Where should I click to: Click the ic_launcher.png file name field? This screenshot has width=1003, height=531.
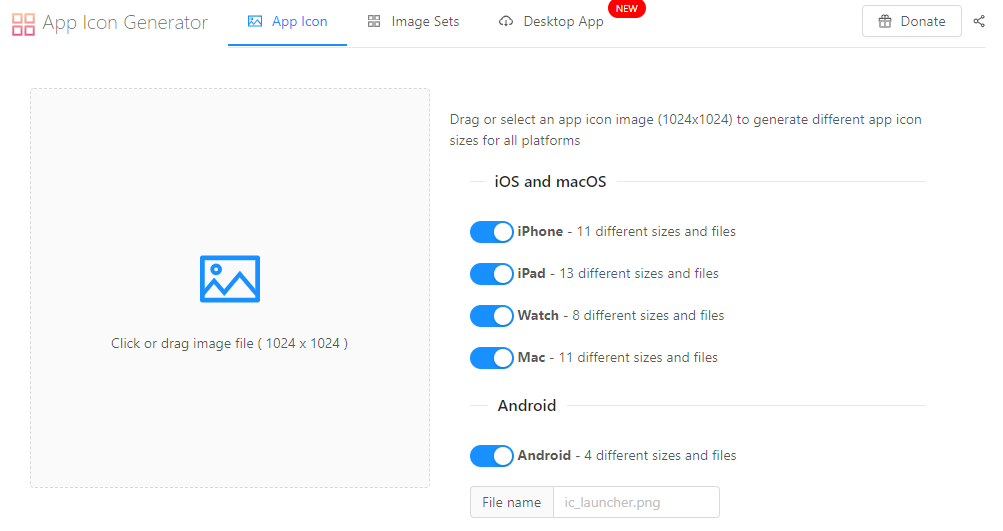[636, 502]
